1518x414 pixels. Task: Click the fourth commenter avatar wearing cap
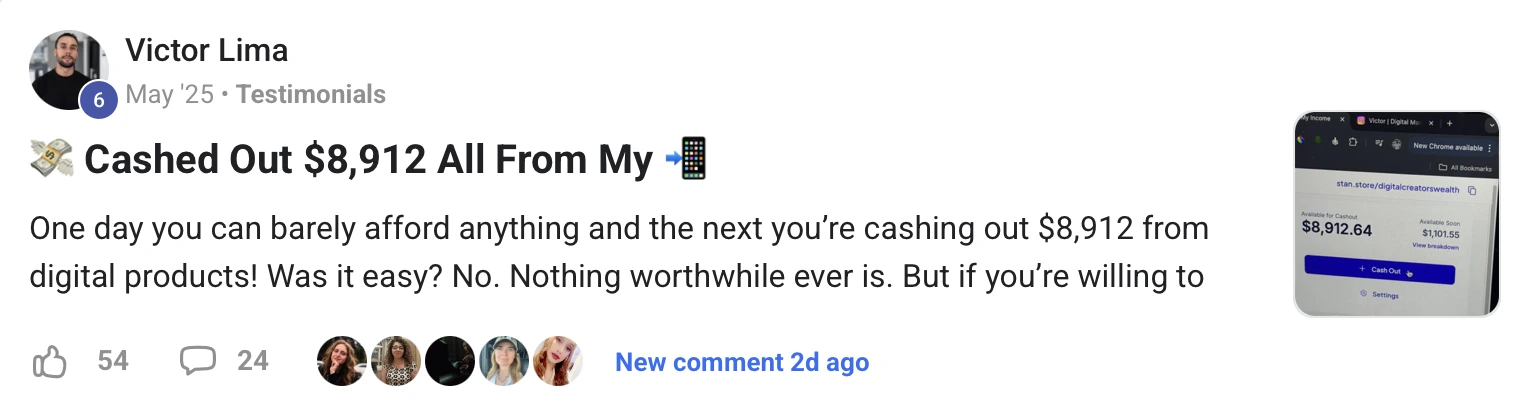pyautogui.click(x=503, y=361)
